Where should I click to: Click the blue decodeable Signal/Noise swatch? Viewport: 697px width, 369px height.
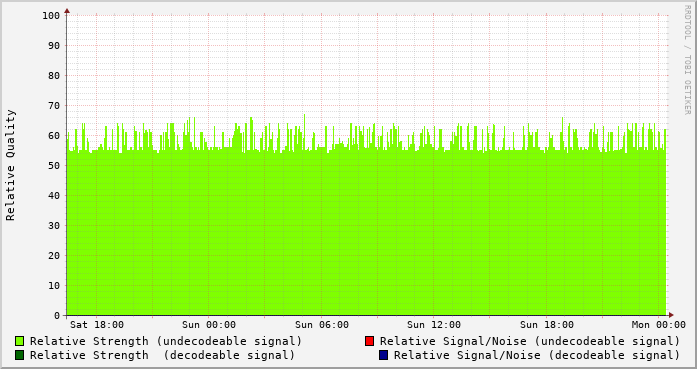(x=384, y=355)
